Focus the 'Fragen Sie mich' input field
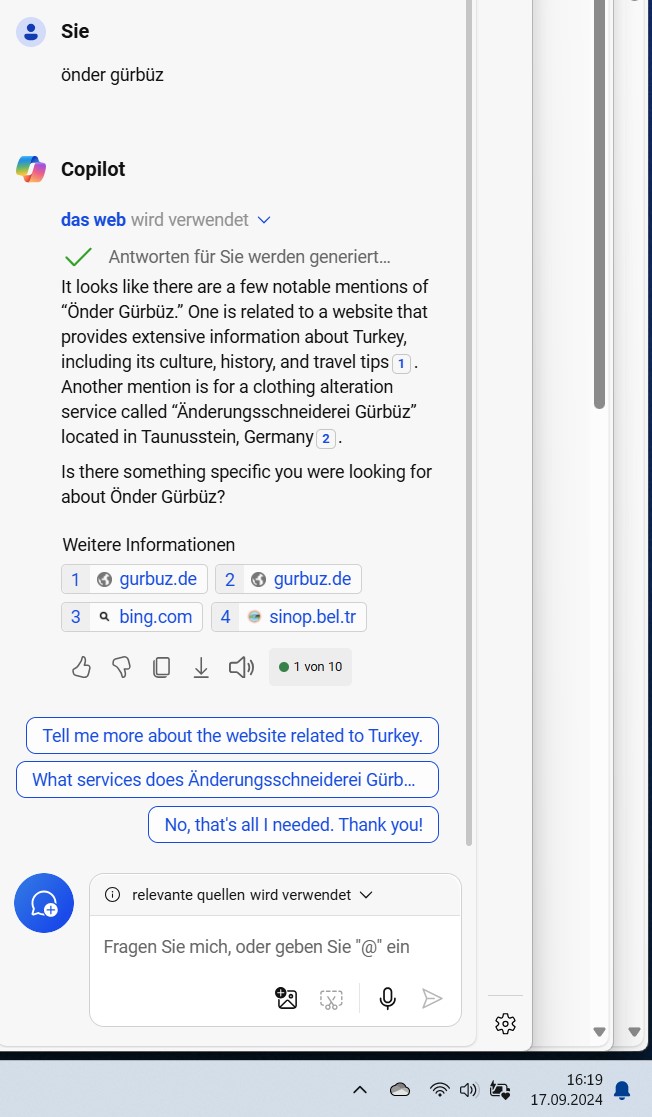The width and height of the screenshot is (652, 1117). [x=275, y=947]
